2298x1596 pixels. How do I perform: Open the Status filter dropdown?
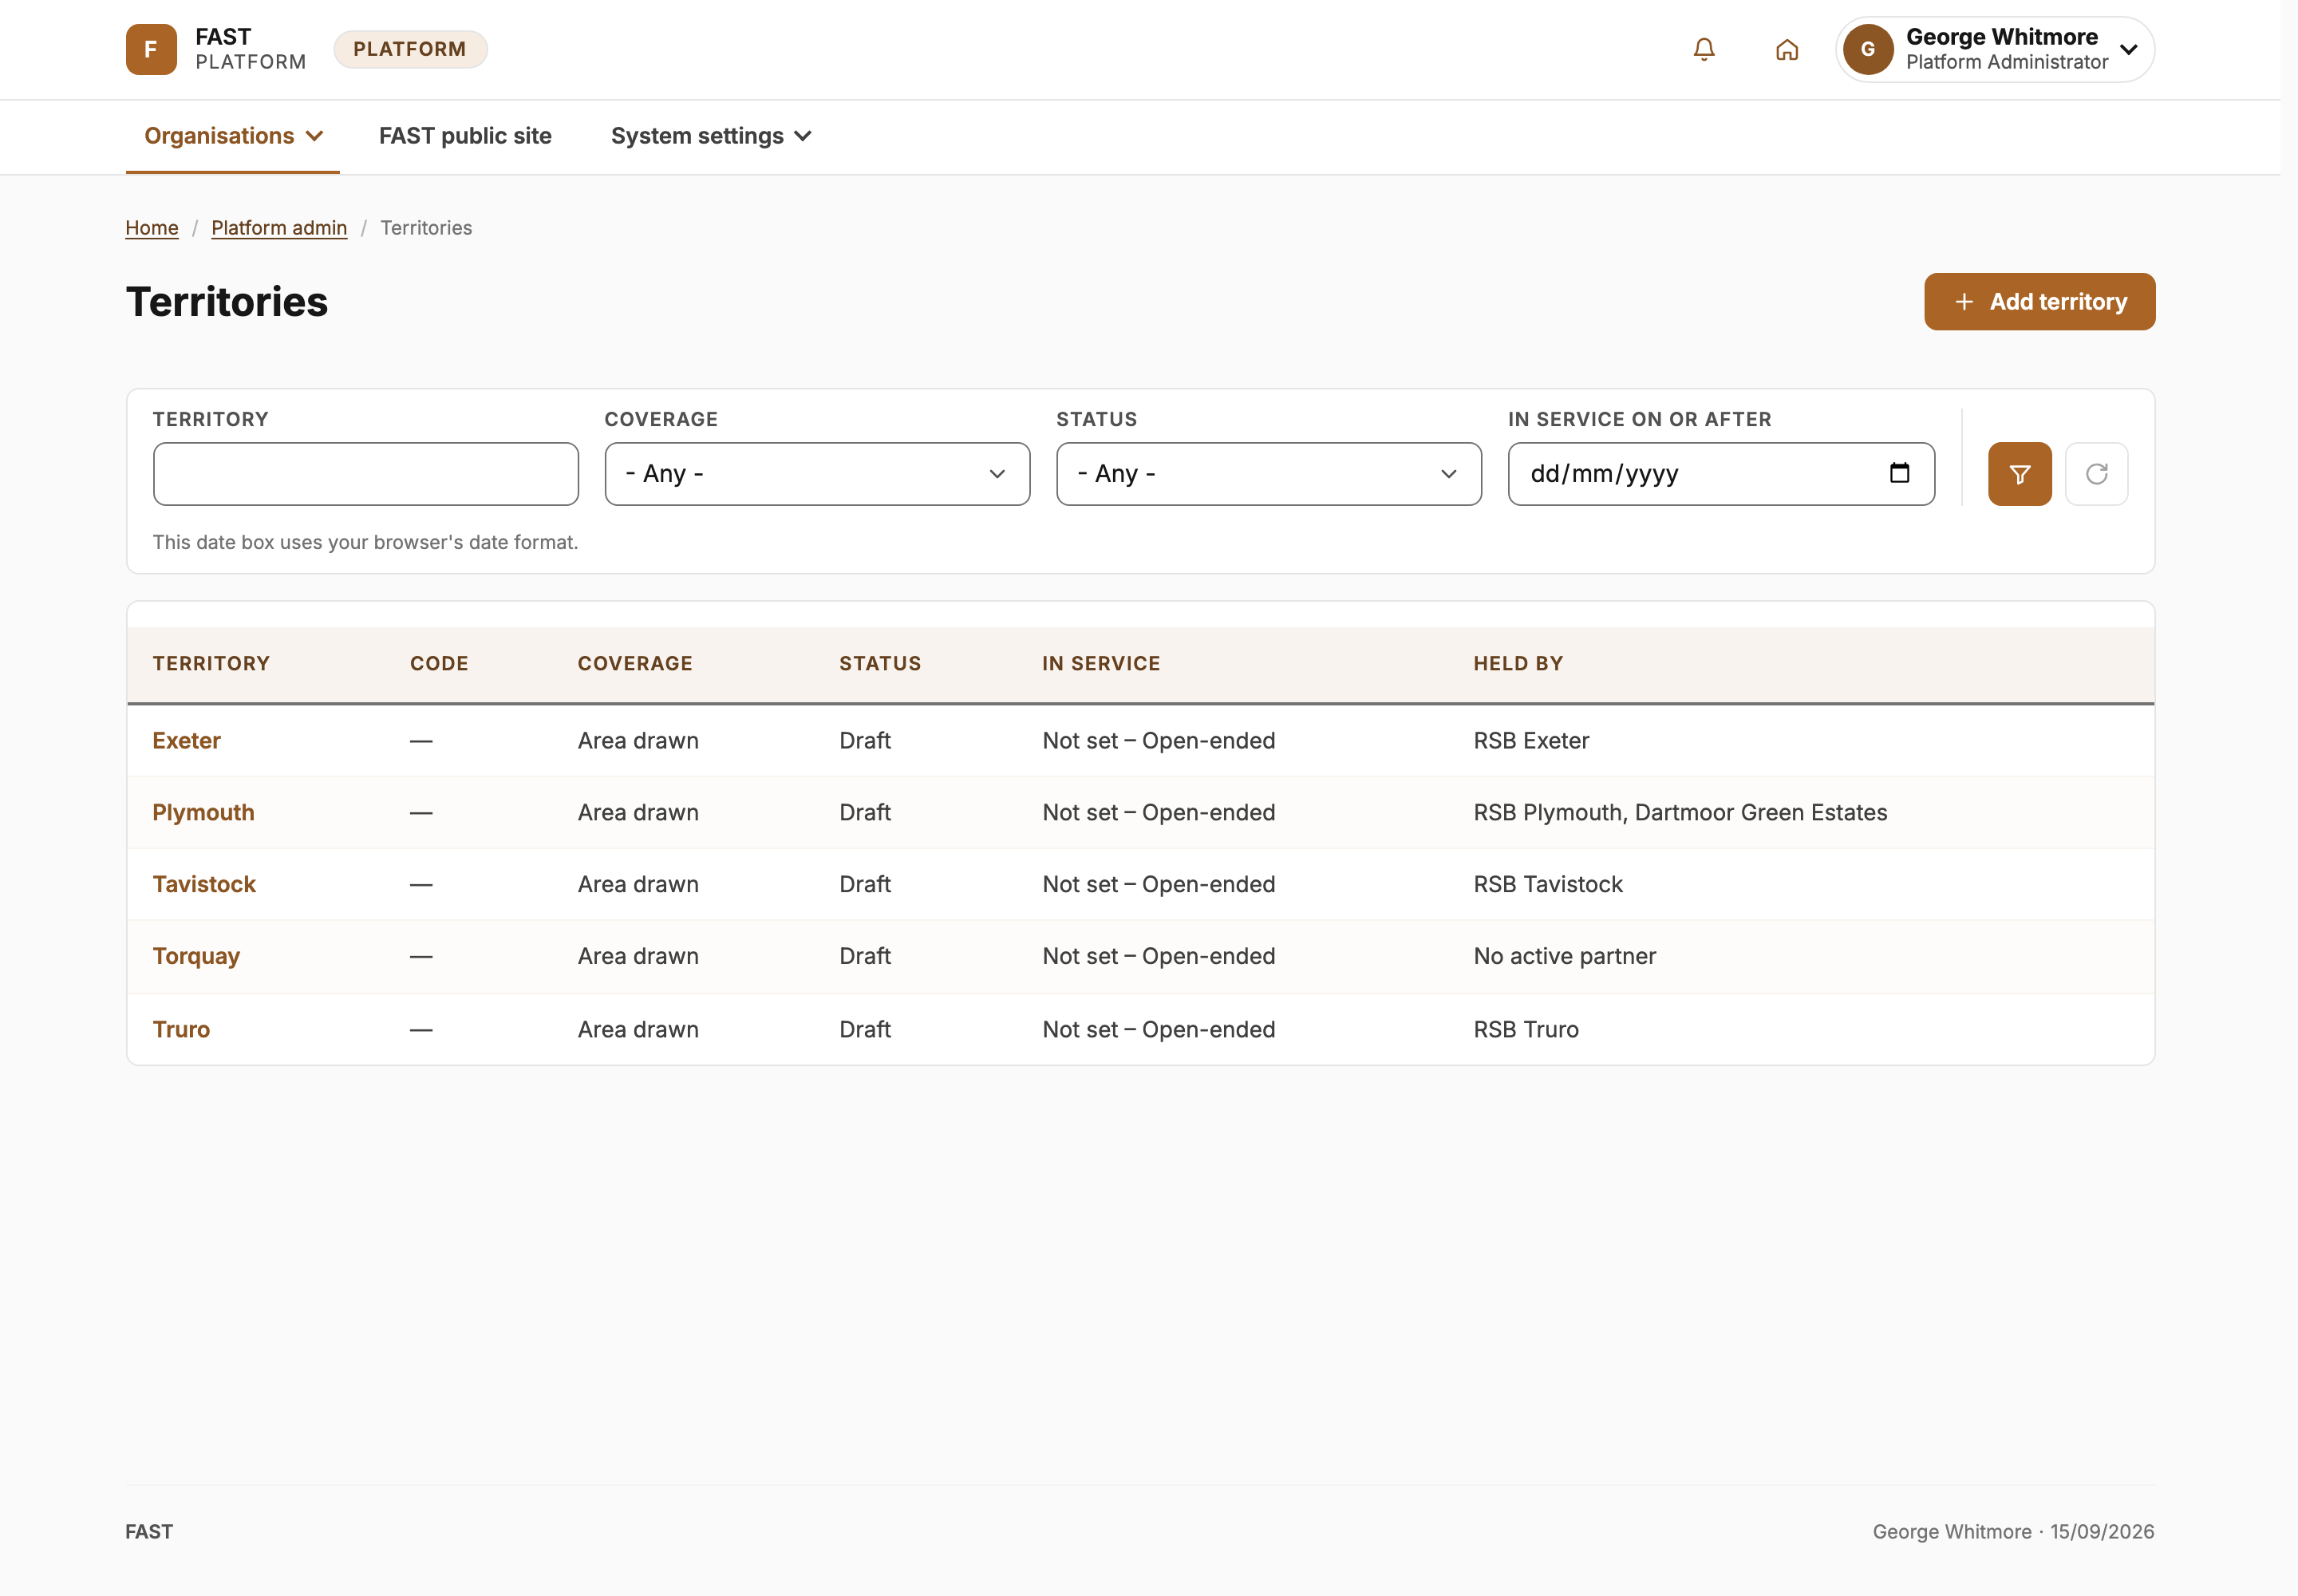click(1268, 474)
